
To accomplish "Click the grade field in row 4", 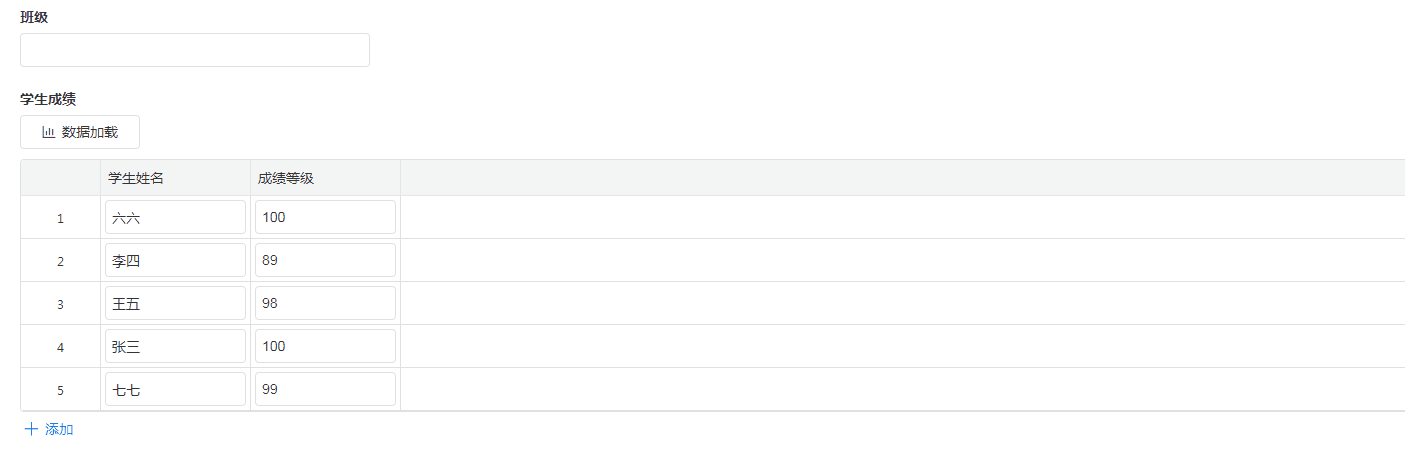I will [325, 346].
